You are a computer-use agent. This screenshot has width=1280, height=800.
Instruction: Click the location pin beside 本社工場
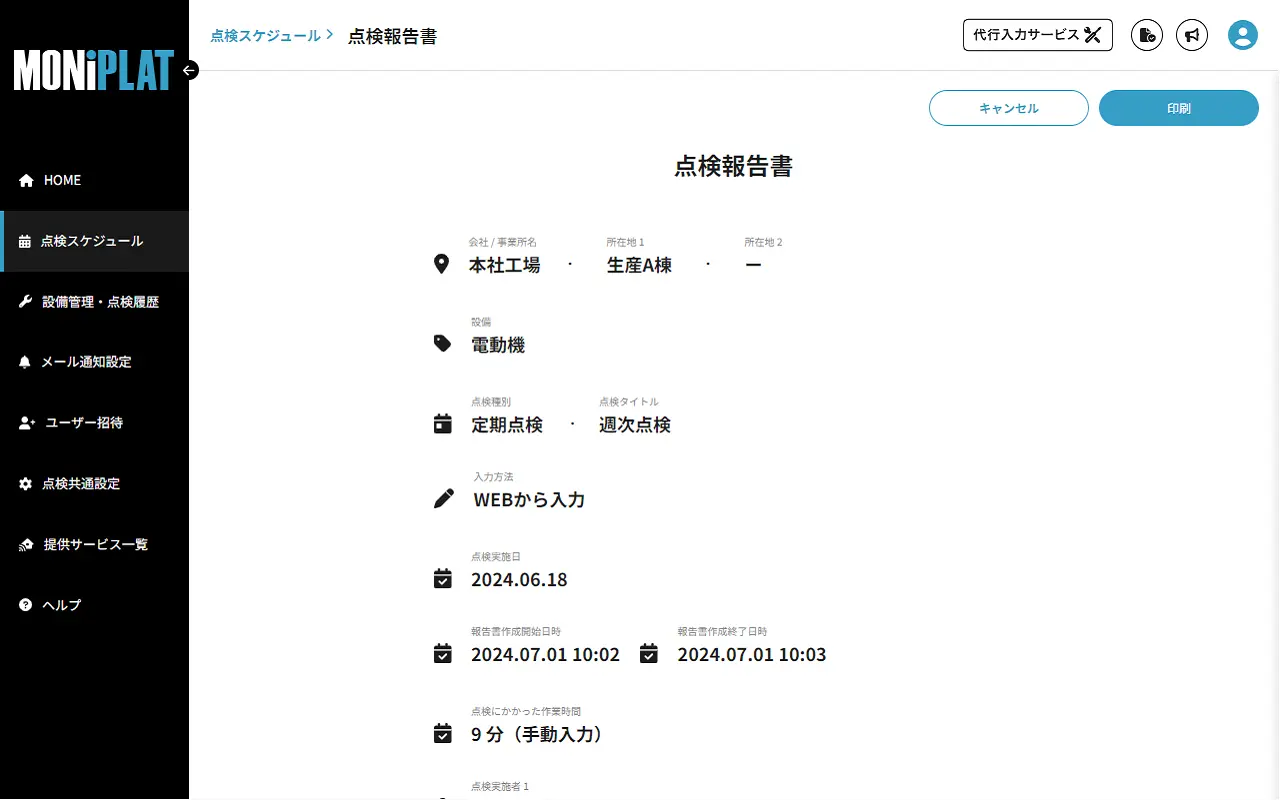coord(443,263)
